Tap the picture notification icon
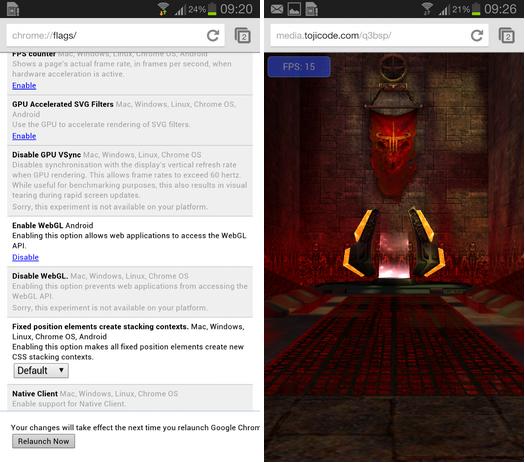The width and height of the screenshot is (525, 463). (x=294, y=9)
